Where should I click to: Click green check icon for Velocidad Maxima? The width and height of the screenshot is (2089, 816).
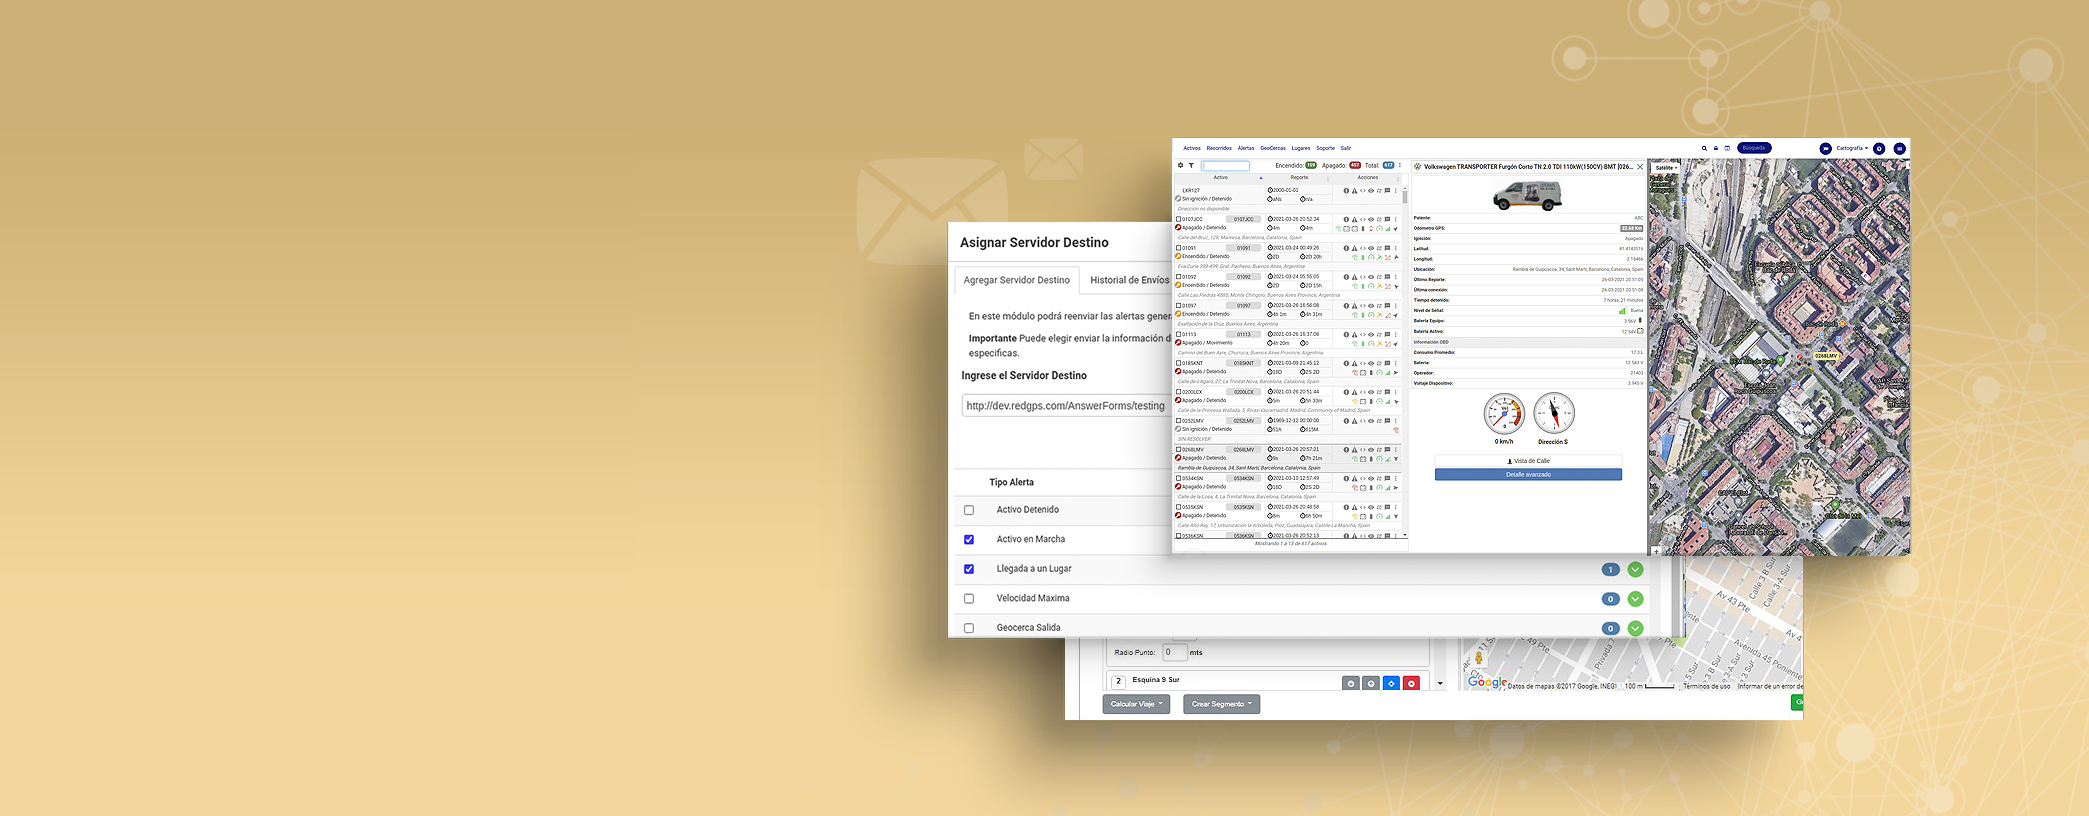click(1635, 599)
